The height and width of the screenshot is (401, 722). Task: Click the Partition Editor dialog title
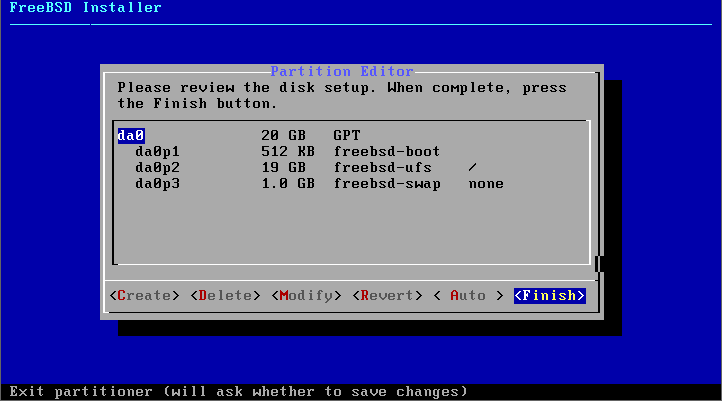342,71
